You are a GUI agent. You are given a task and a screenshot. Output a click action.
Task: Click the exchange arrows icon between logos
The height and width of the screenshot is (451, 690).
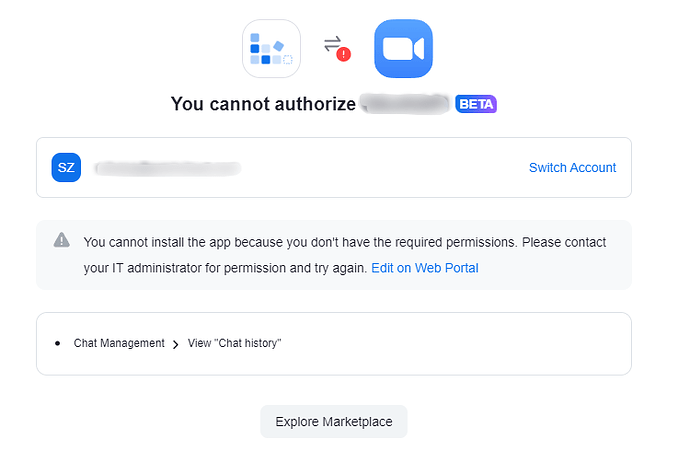pos(333,44)
